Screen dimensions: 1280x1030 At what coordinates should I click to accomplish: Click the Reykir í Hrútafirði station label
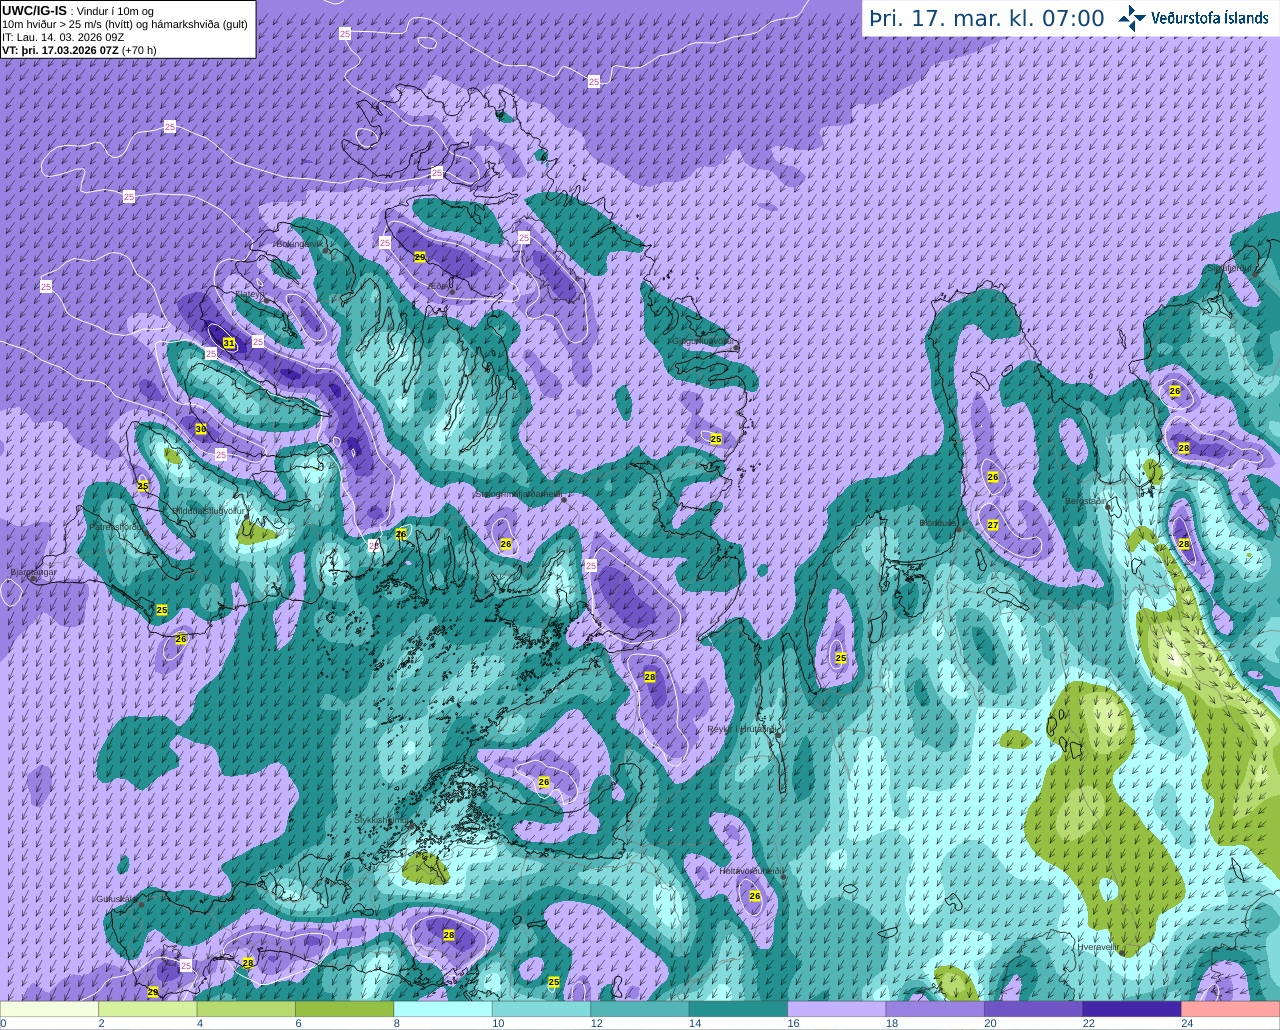tap(742, 729)
